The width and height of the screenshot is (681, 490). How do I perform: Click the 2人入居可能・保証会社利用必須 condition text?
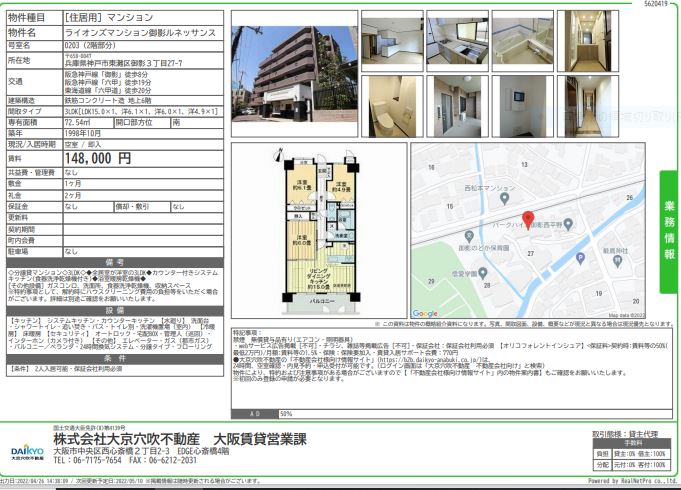(78, 369)
